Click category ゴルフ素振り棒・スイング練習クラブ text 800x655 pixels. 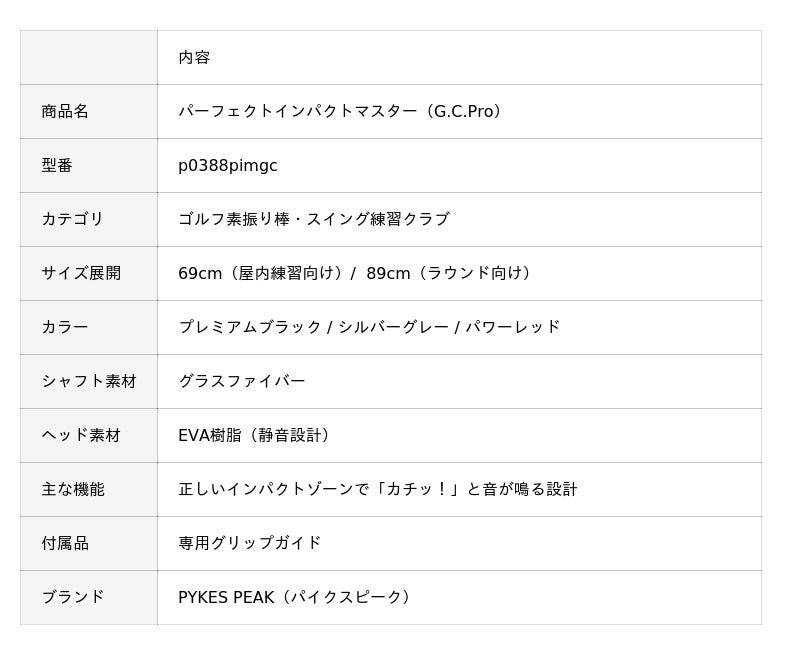(x=314, y=219)
